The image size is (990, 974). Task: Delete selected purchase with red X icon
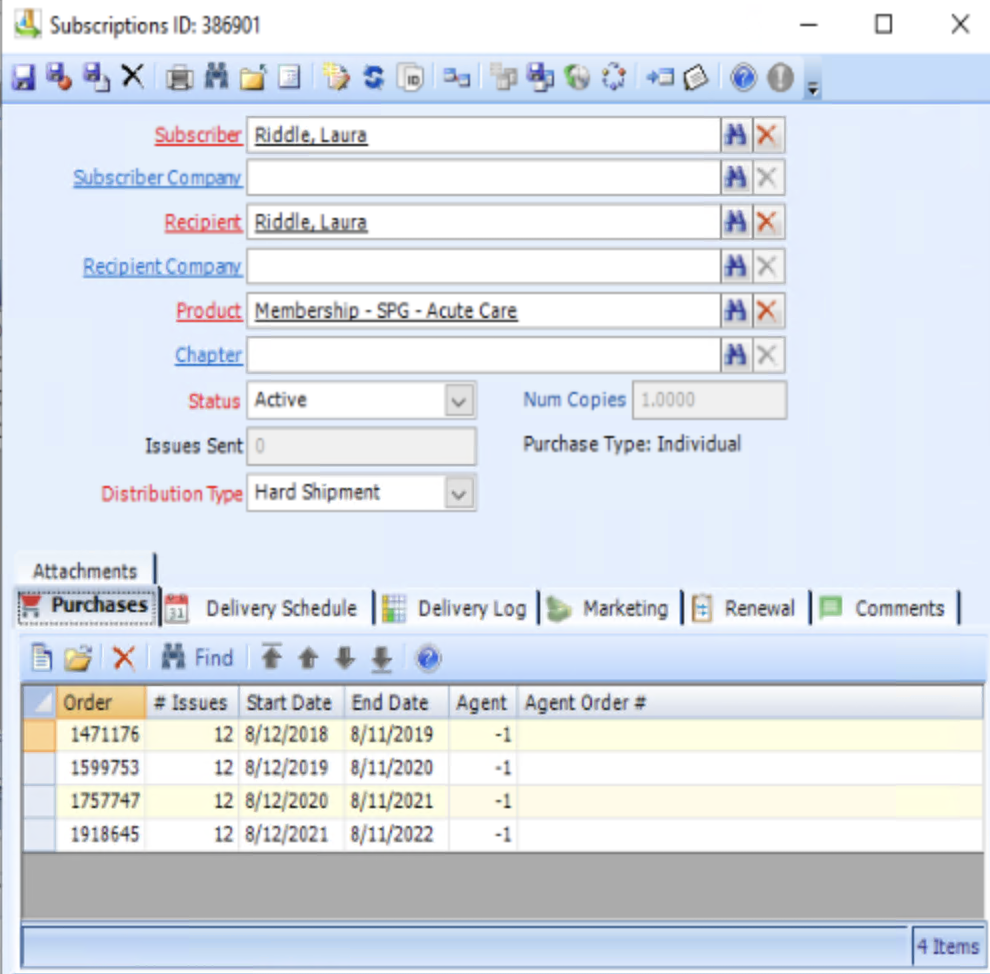point(124,658)
